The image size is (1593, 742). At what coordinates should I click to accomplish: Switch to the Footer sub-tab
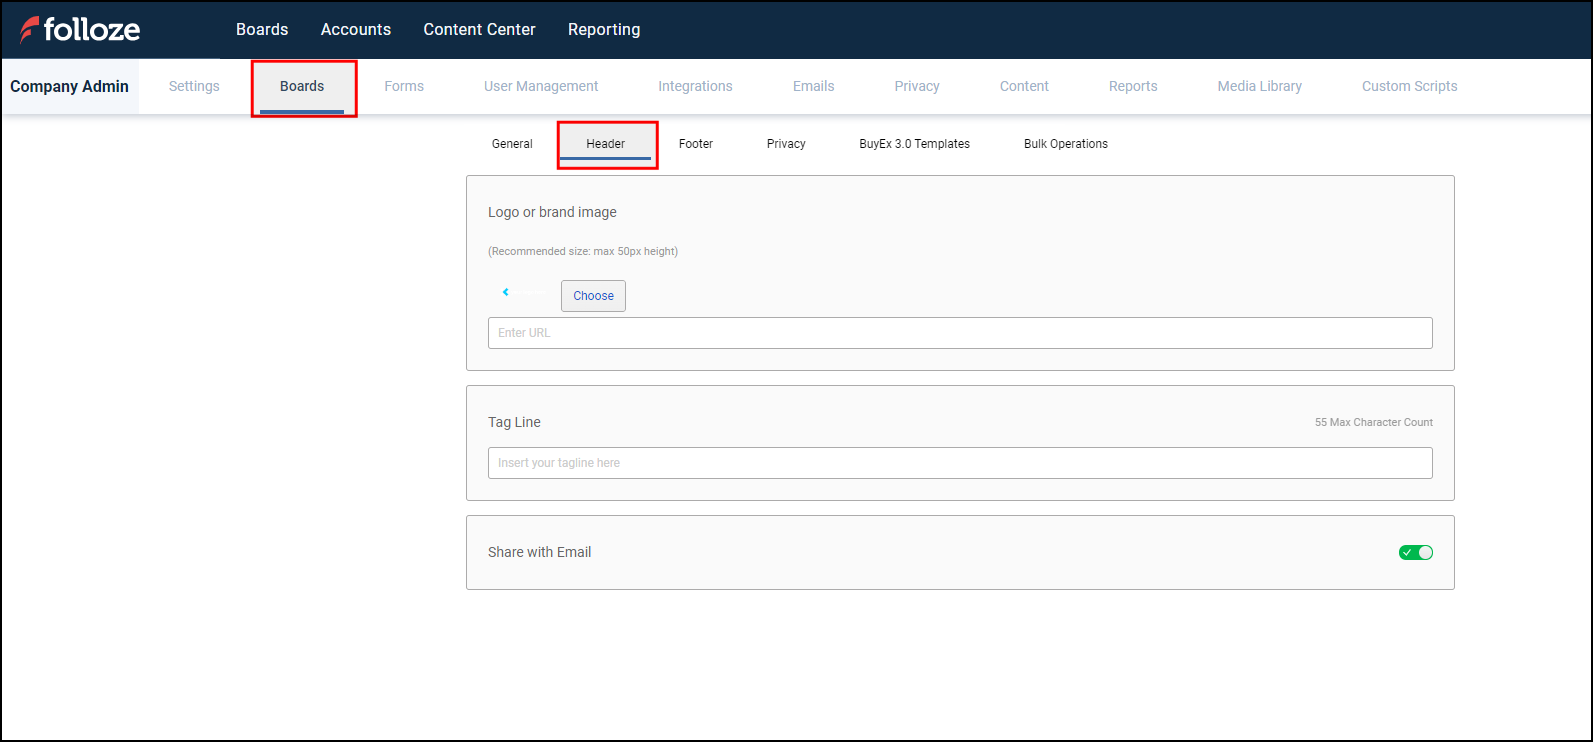pos(696,144)
